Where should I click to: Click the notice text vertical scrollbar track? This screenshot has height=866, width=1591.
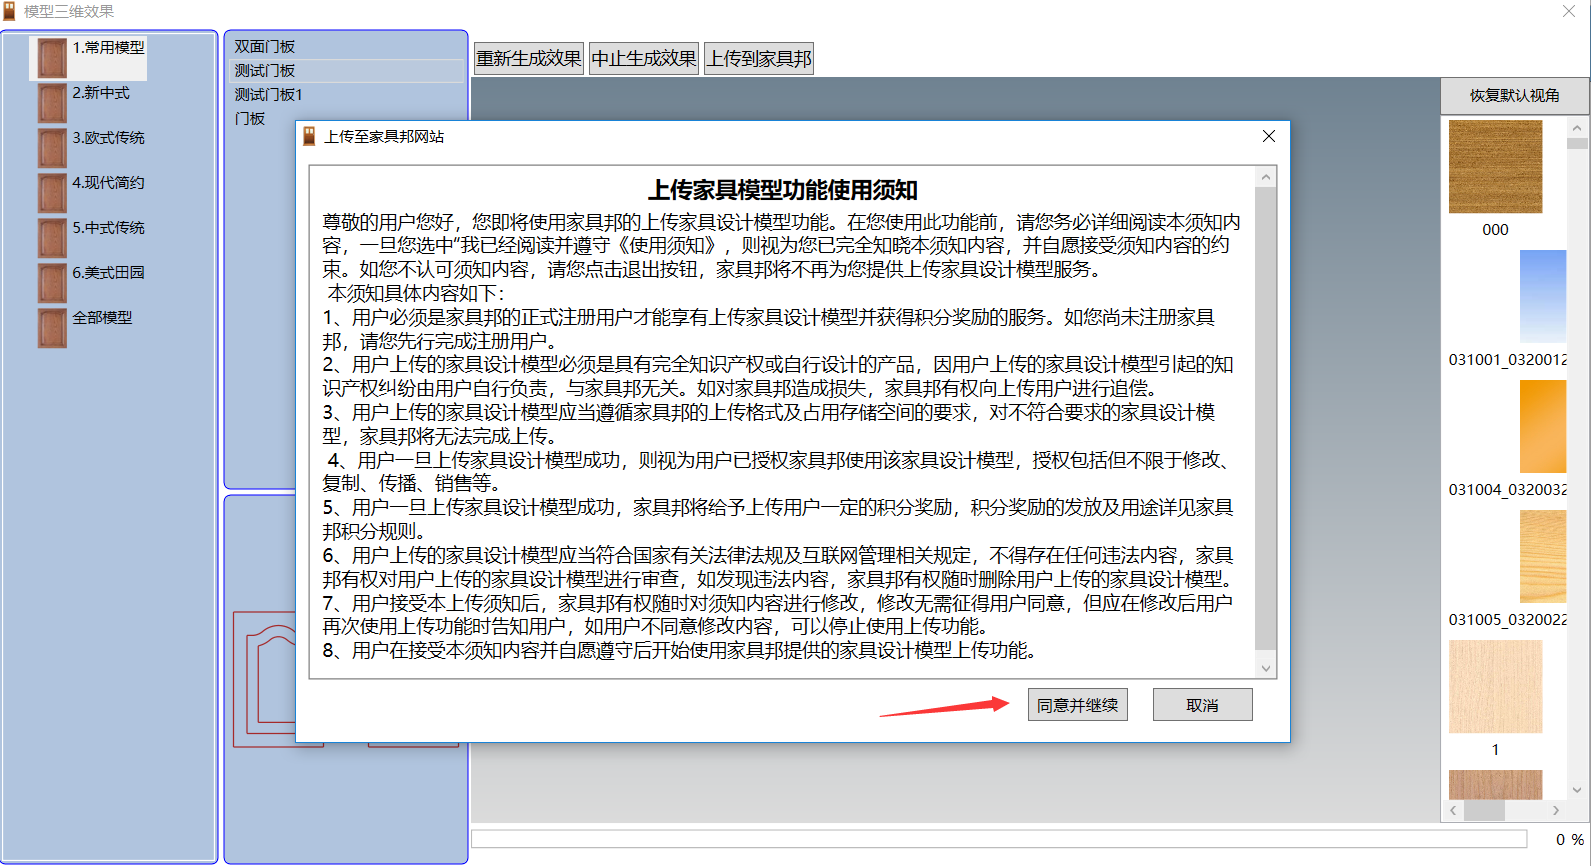tap(1265, 423)
